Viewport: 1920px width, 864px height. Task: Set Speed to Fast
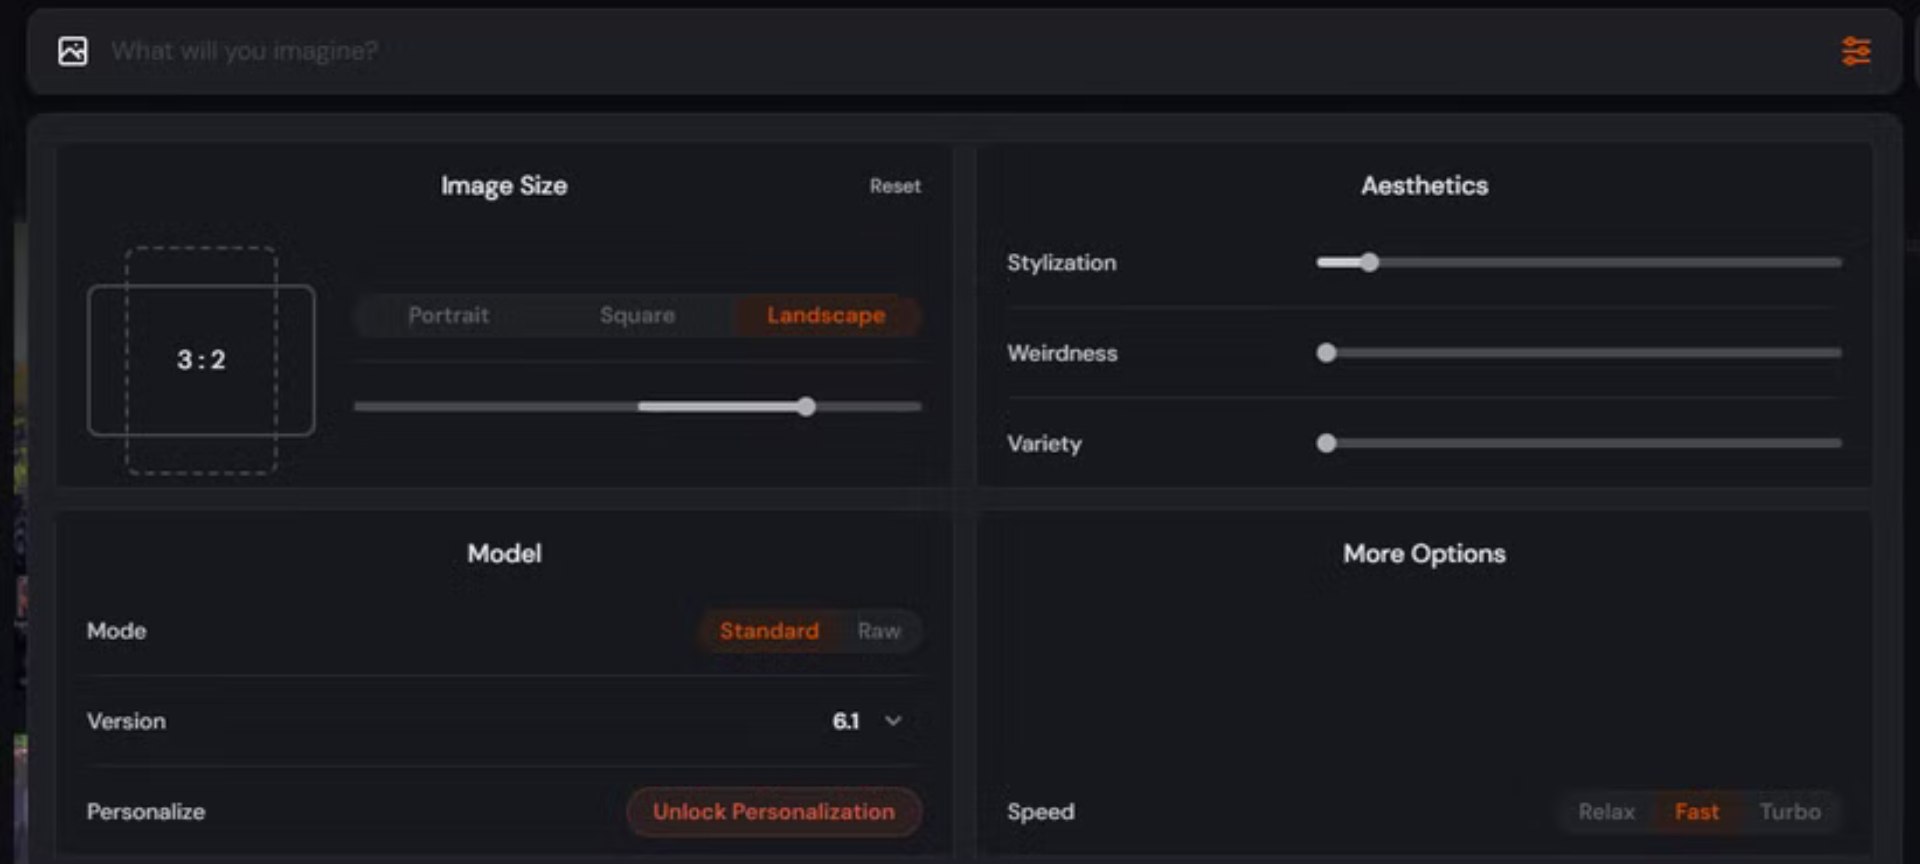pos(1697,812)
